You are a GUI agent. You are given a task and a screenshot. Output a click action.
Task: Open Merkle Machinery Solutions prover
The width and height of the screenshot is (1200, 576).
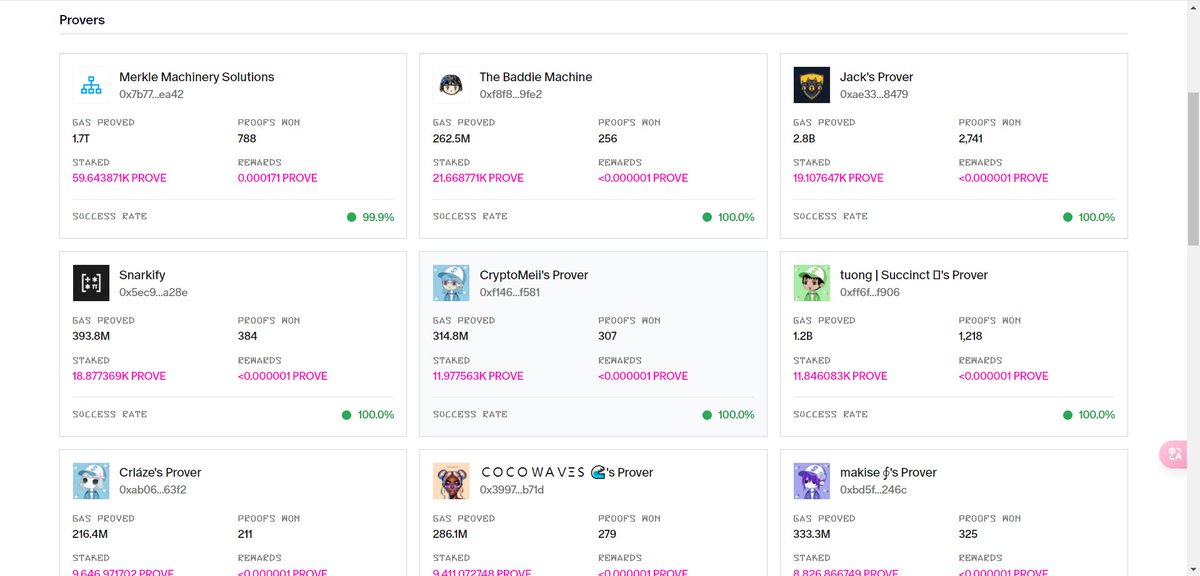pyautogui.click(x=196, y=77)
